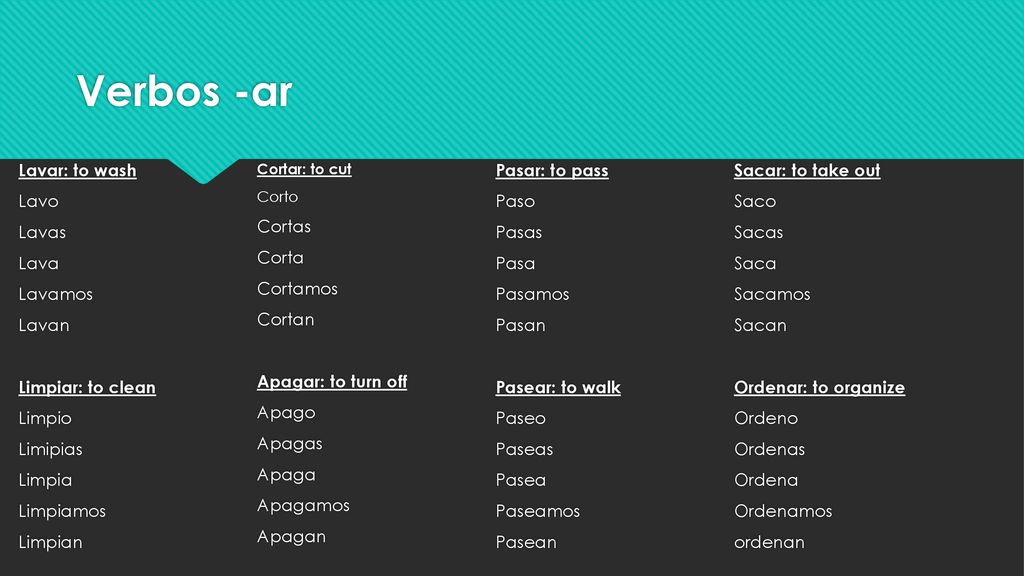Click the word 'Paseamos'
This screenshot has height=576, width=1024.
537,511
